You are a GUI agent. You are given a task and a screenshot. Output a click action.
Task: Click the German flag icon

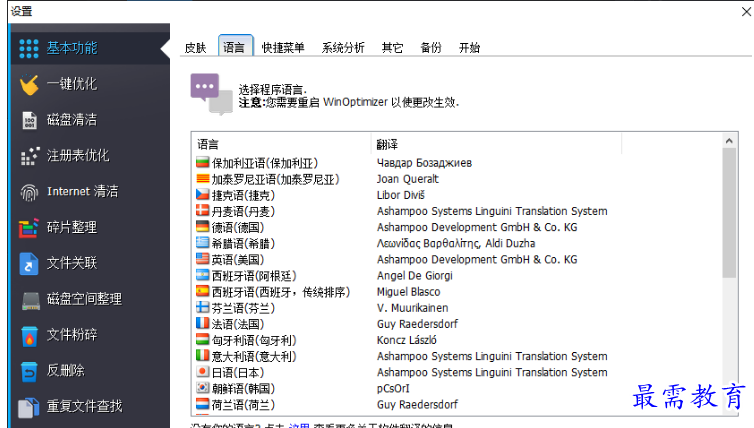[x=202, y=227]
